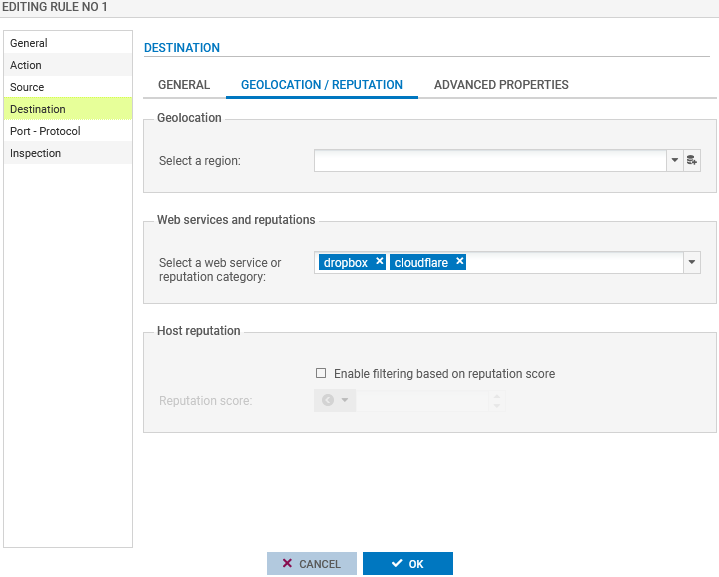The image size is (719, 577).
Task: Open the Action section in sidebar
Action: click(26, 65)
